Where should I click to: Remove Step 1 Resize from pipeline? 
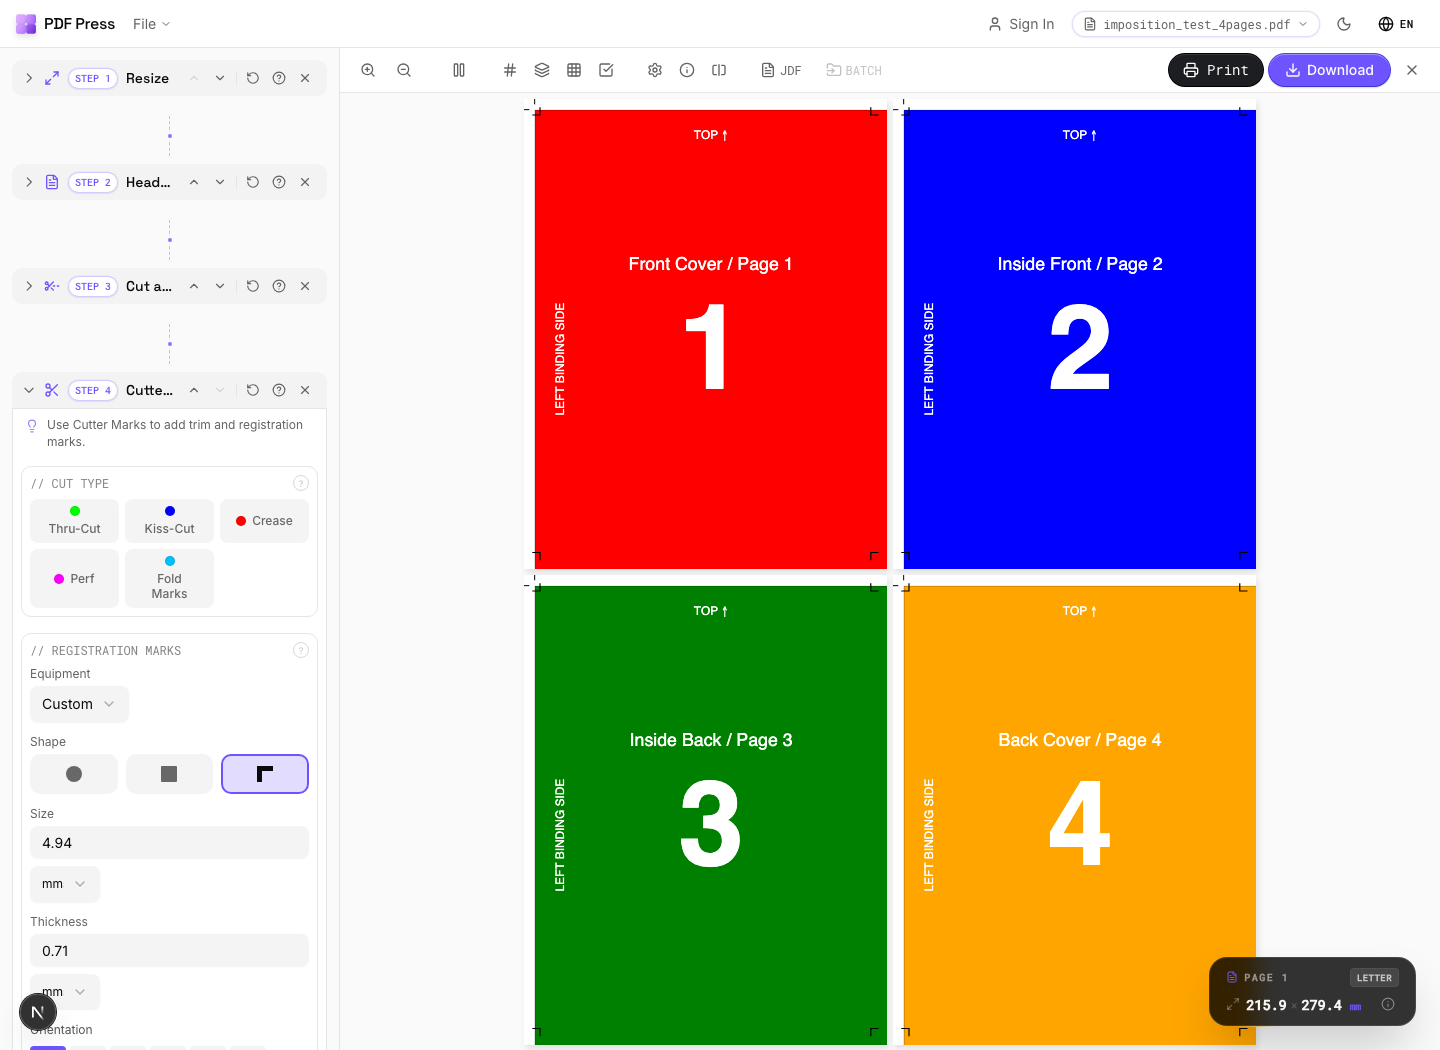[x=305, y=78]
